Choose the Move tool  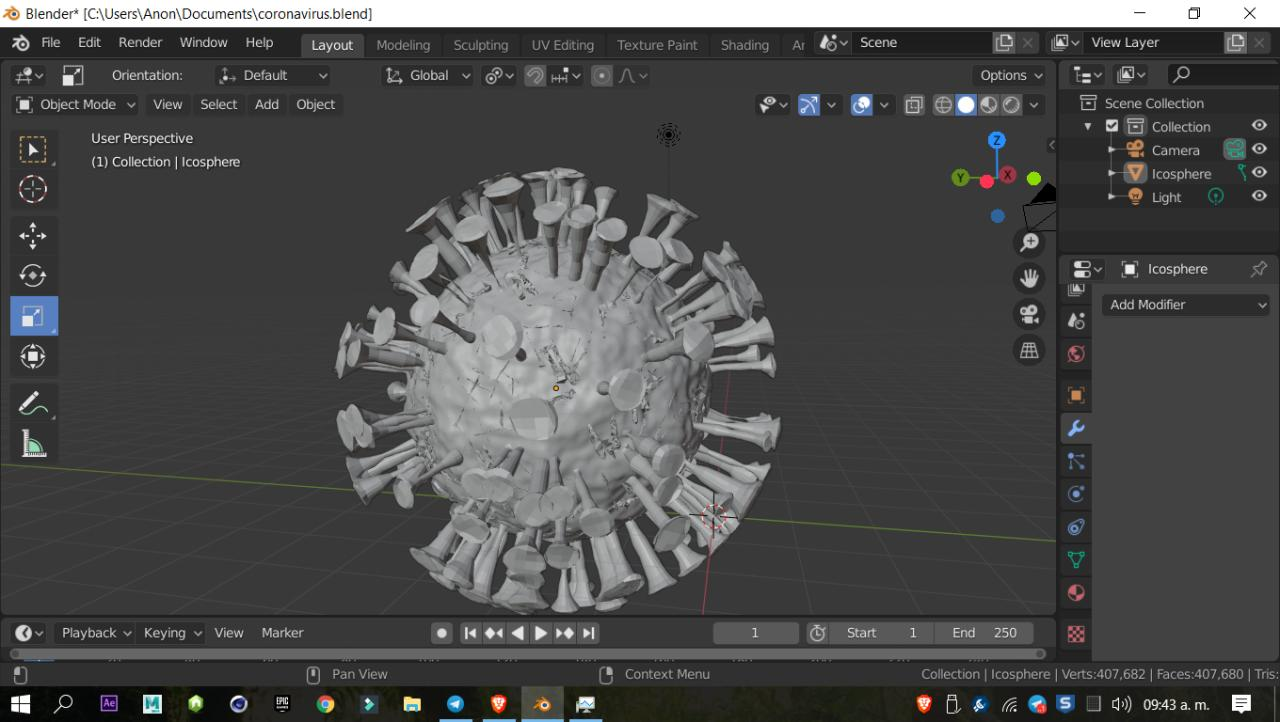click(33, 235)
